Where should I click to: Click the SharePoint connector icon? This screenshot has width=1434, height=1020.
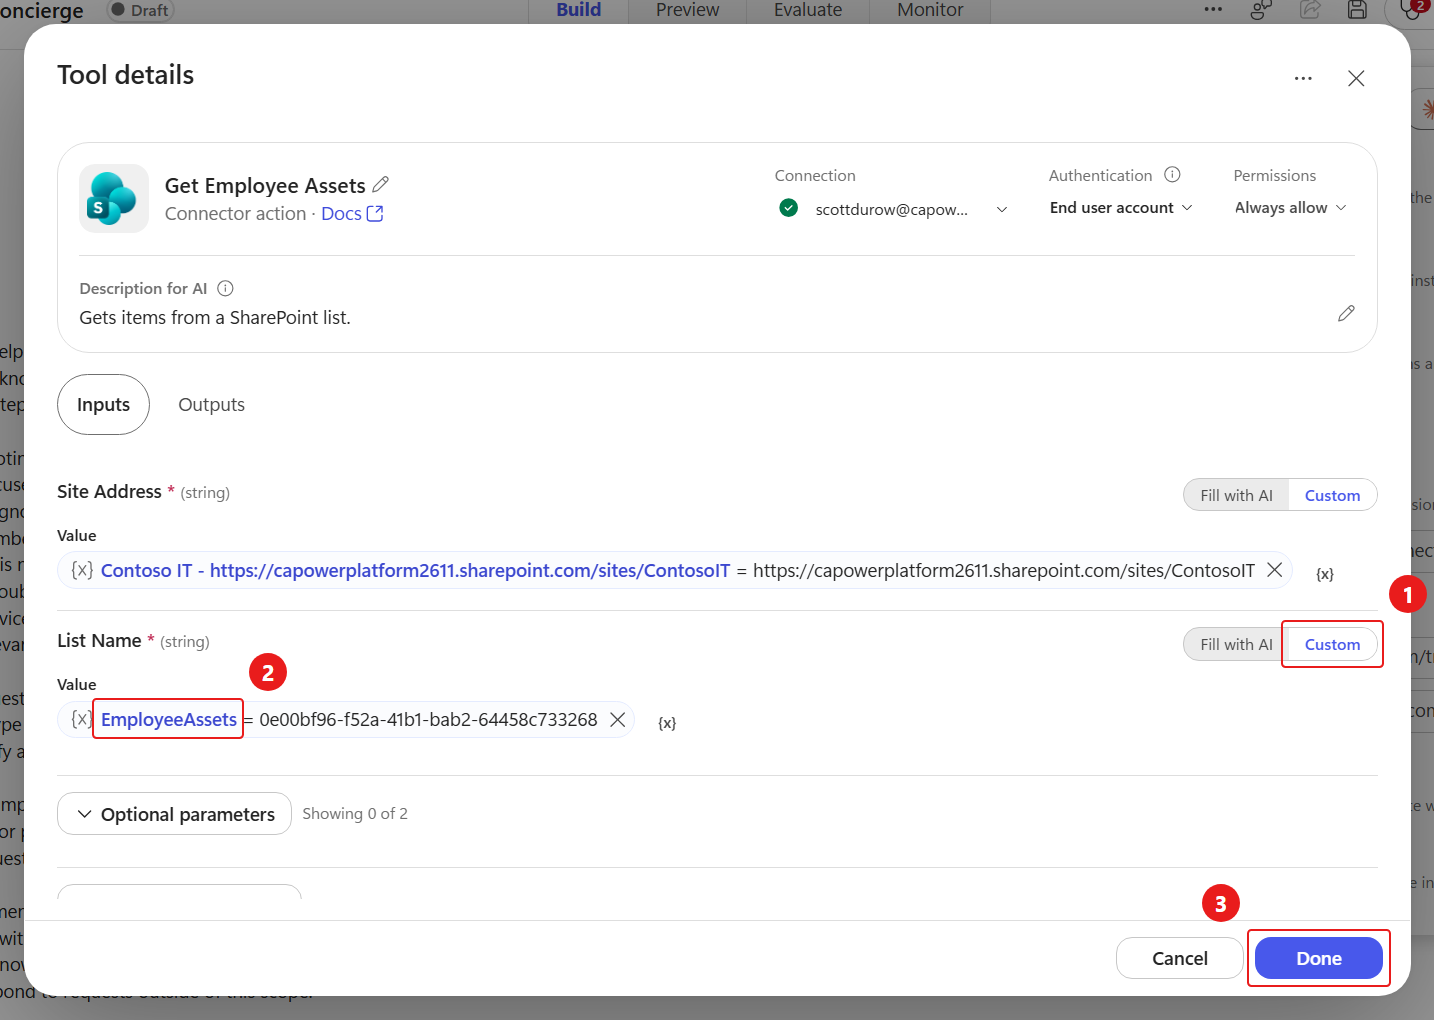114,198
